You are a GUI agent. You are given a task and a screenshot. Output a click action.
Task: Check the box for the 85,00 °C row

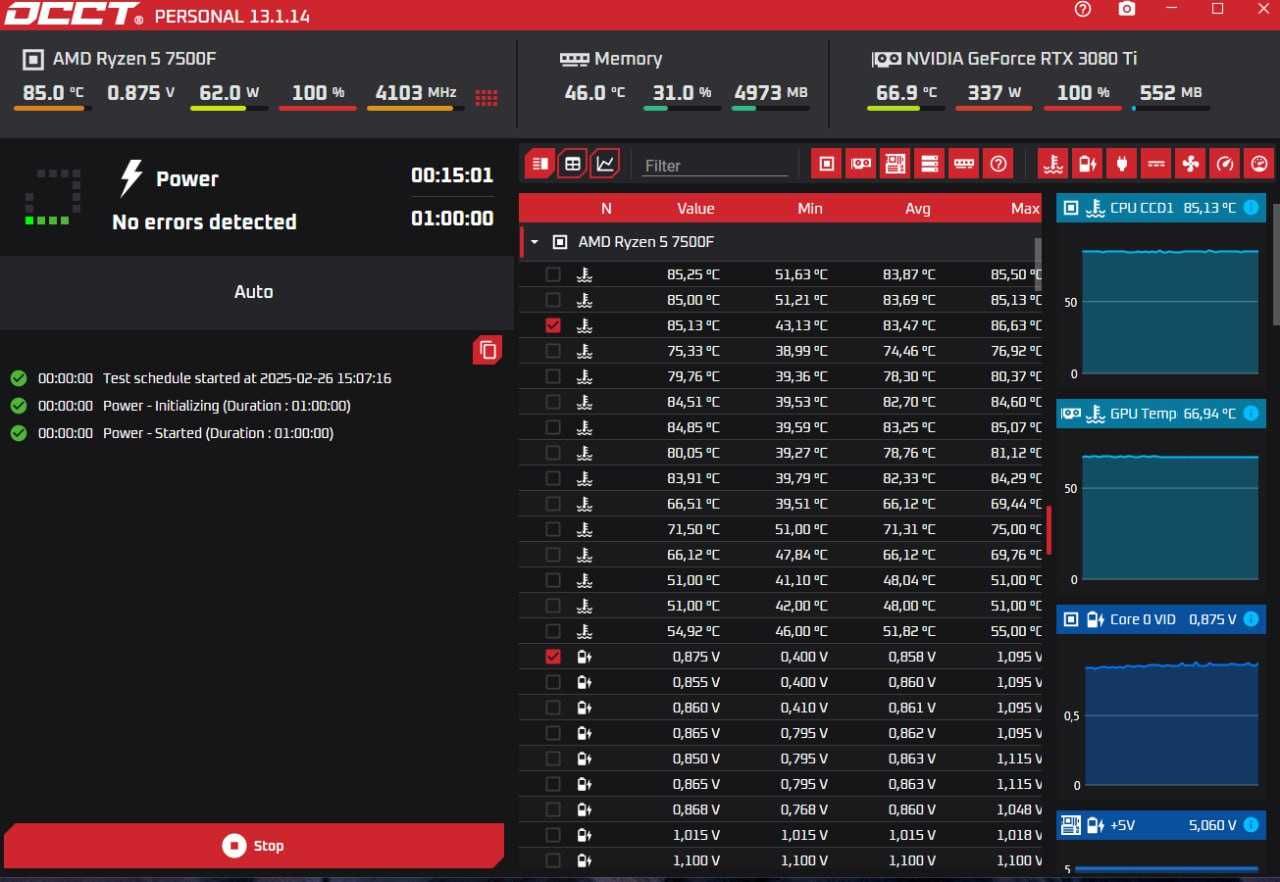click(x=553, y=300)
